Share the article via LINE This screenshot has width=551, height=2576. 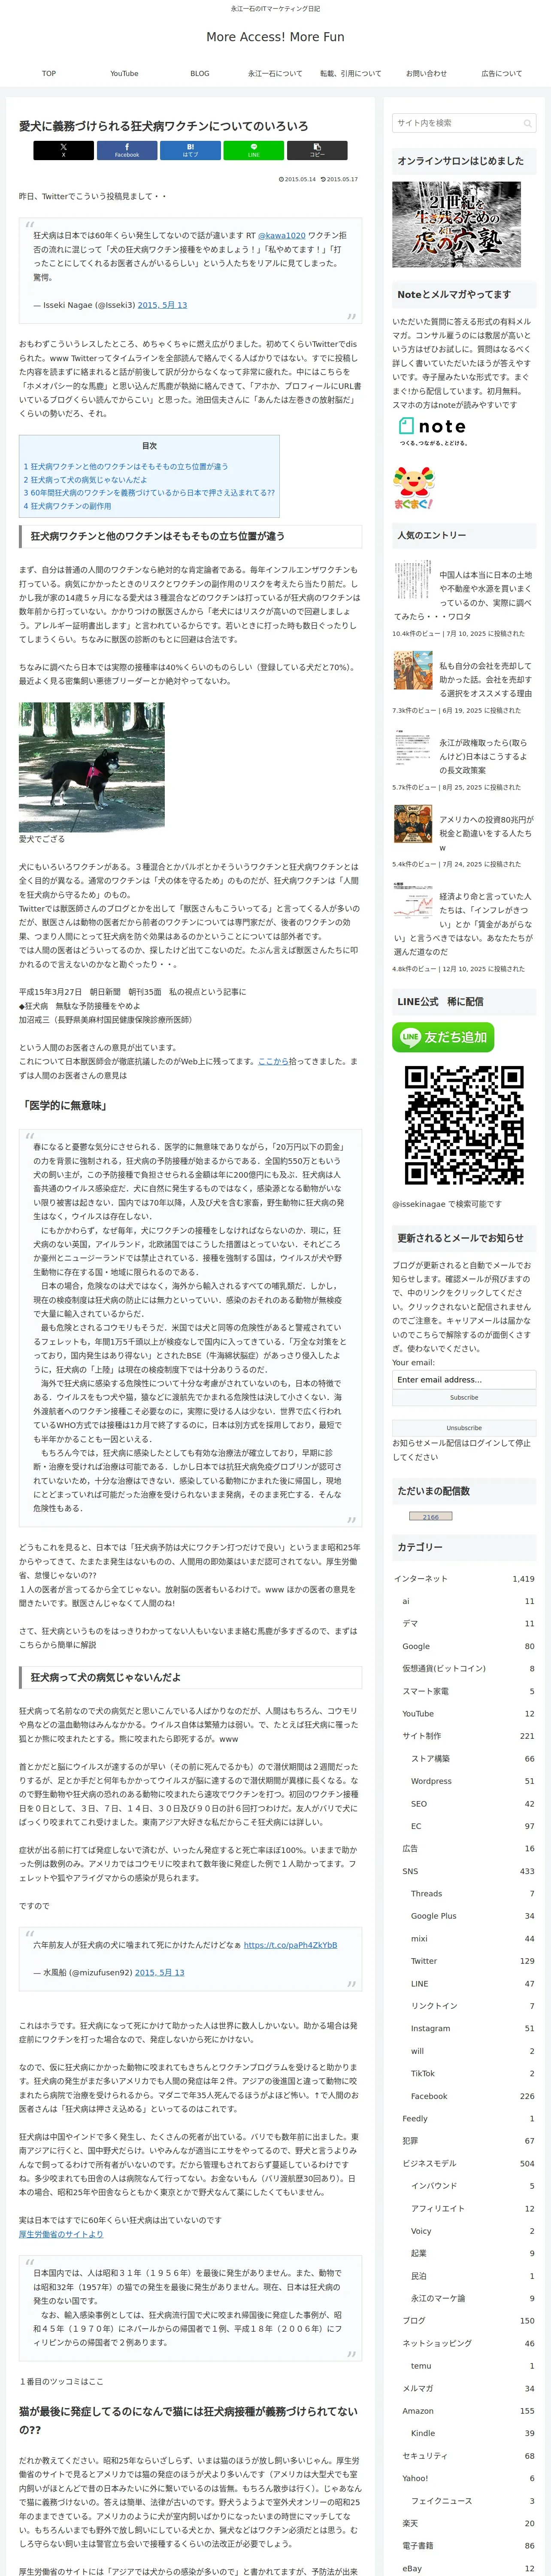(x=253, y=150)
